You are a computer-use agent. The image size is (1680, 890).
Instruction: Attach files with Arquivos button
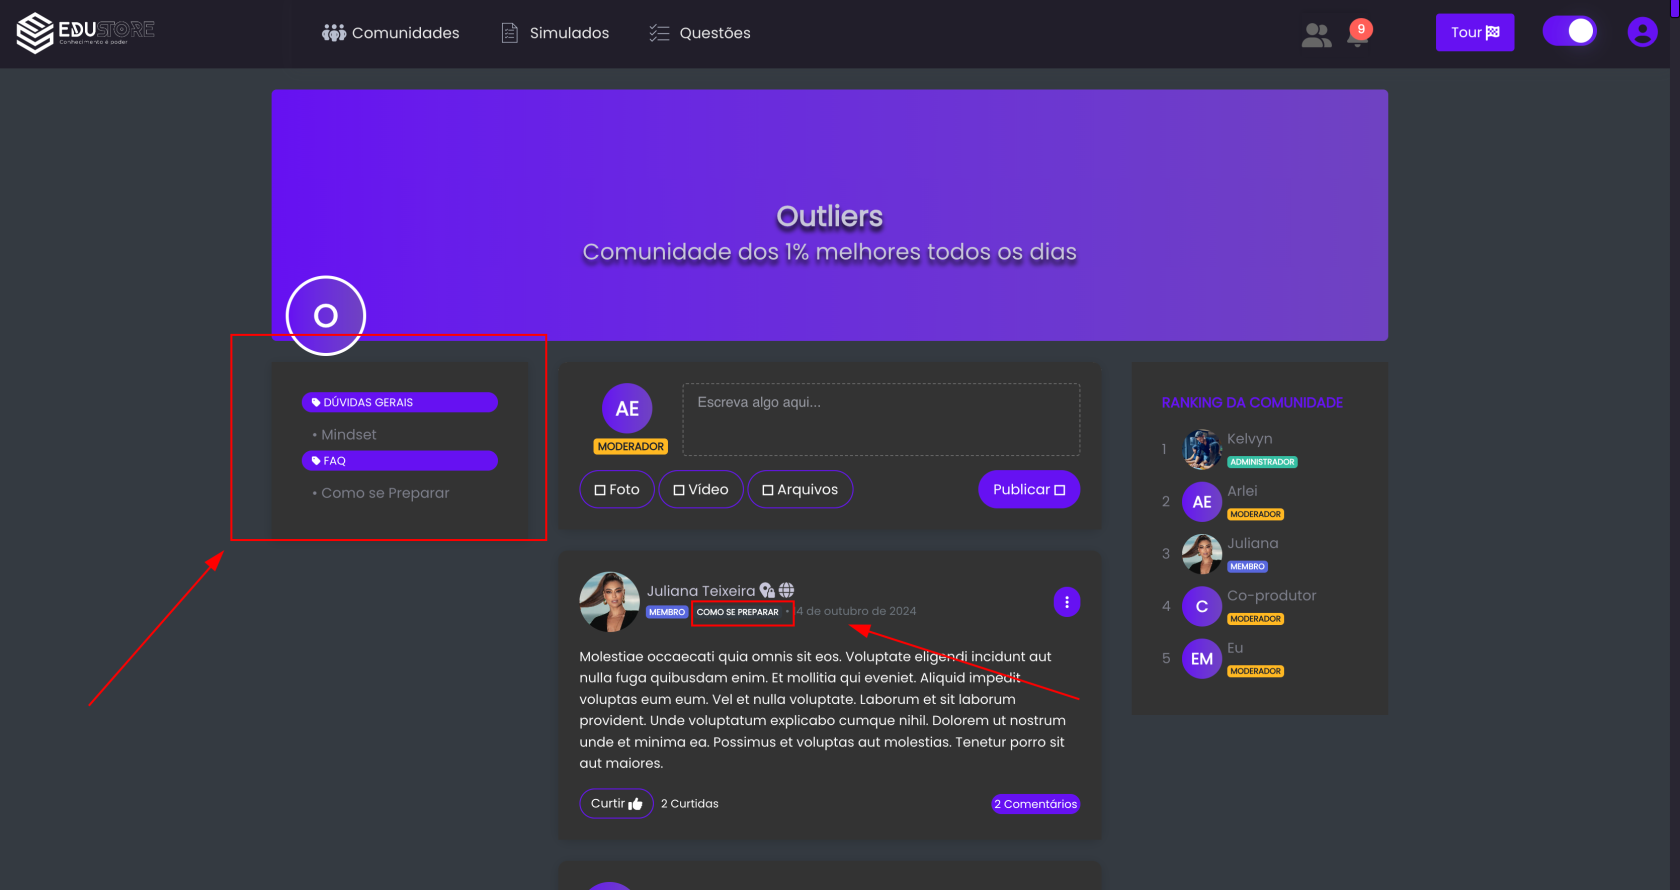pos(800,489)
